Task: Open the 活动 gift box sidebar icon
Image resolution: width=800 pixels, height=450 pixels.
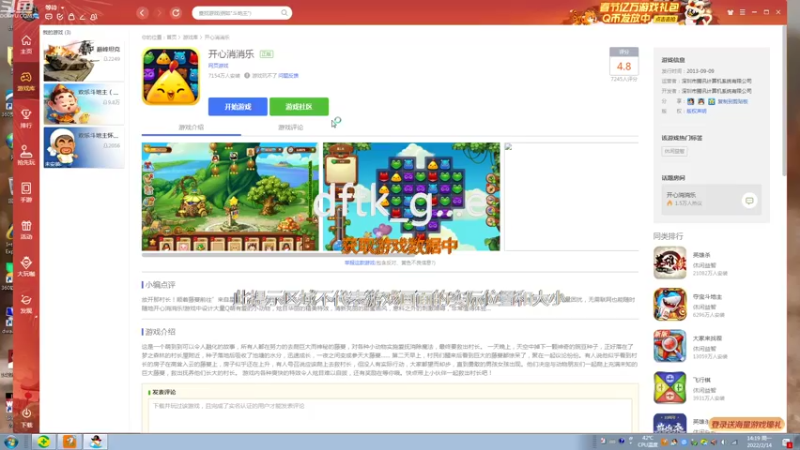Action: coord(26,230)
